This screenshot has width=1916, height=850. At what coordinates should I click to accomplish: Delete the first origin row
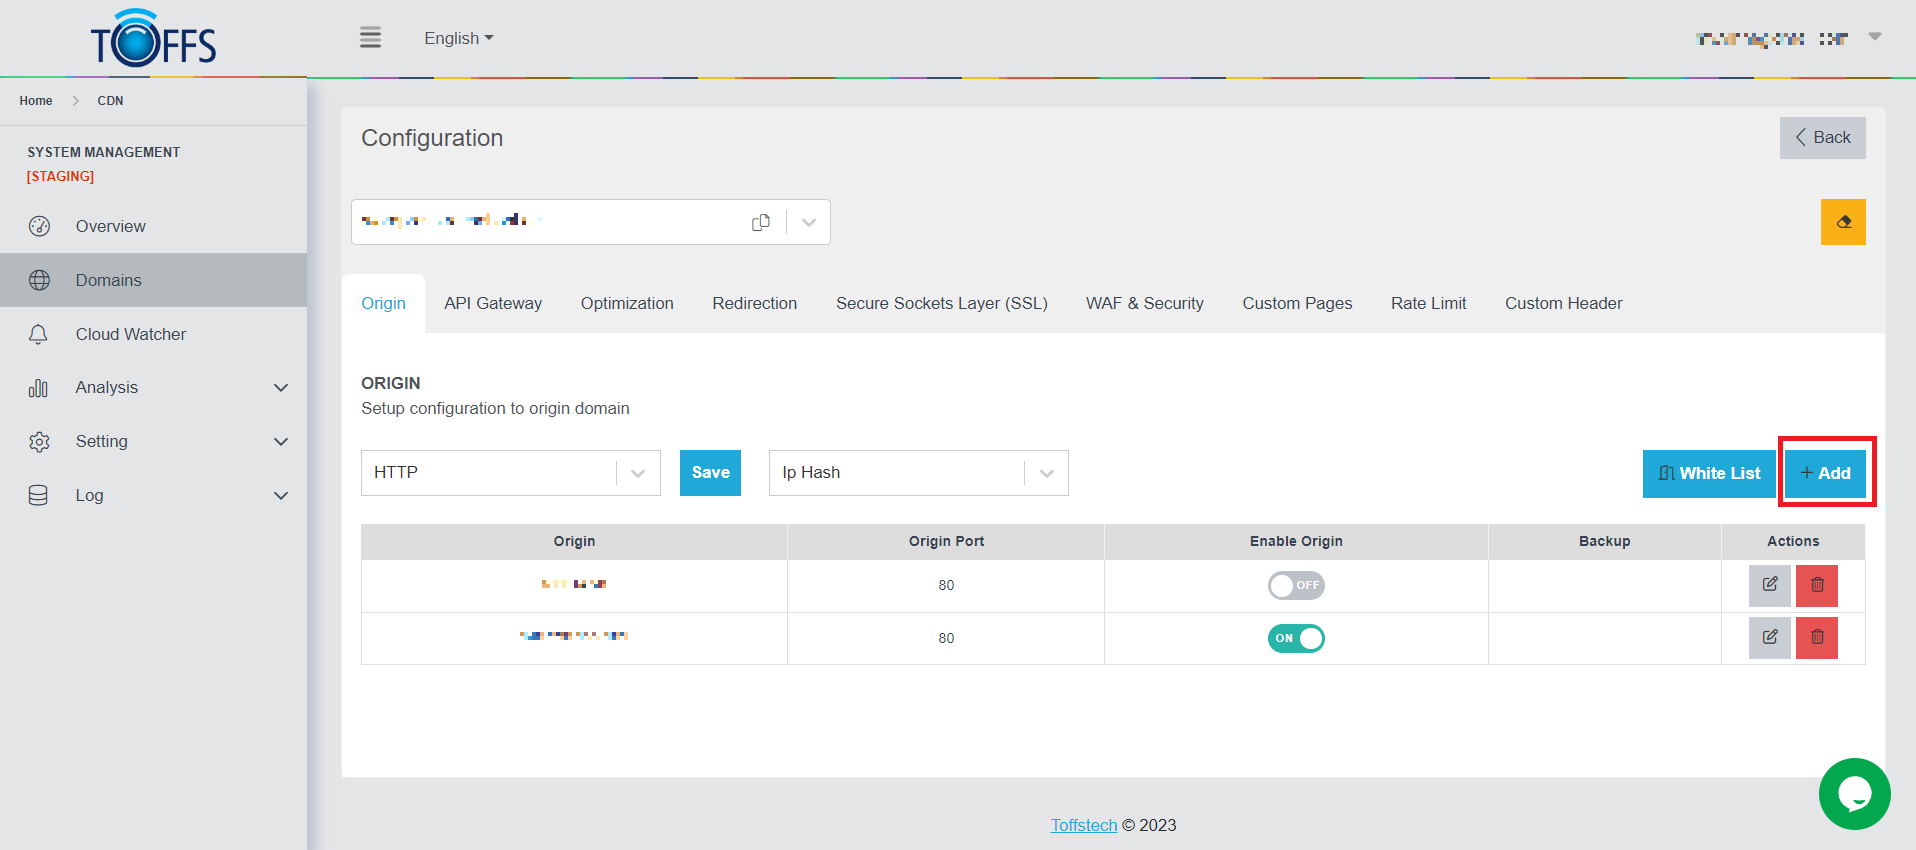point(1816,585)
